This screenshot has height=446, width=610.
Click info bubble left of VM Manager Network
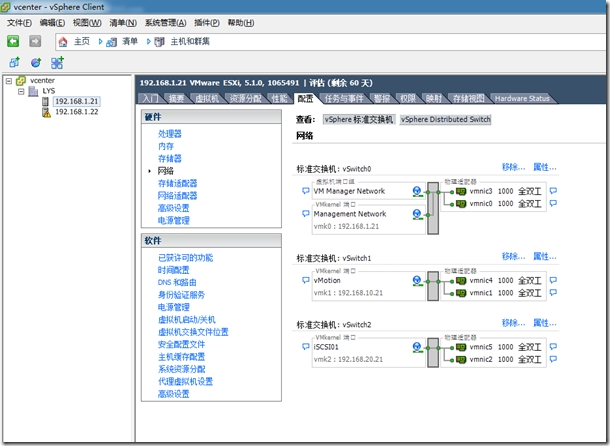pyautogui.click(x=306, y=191)
